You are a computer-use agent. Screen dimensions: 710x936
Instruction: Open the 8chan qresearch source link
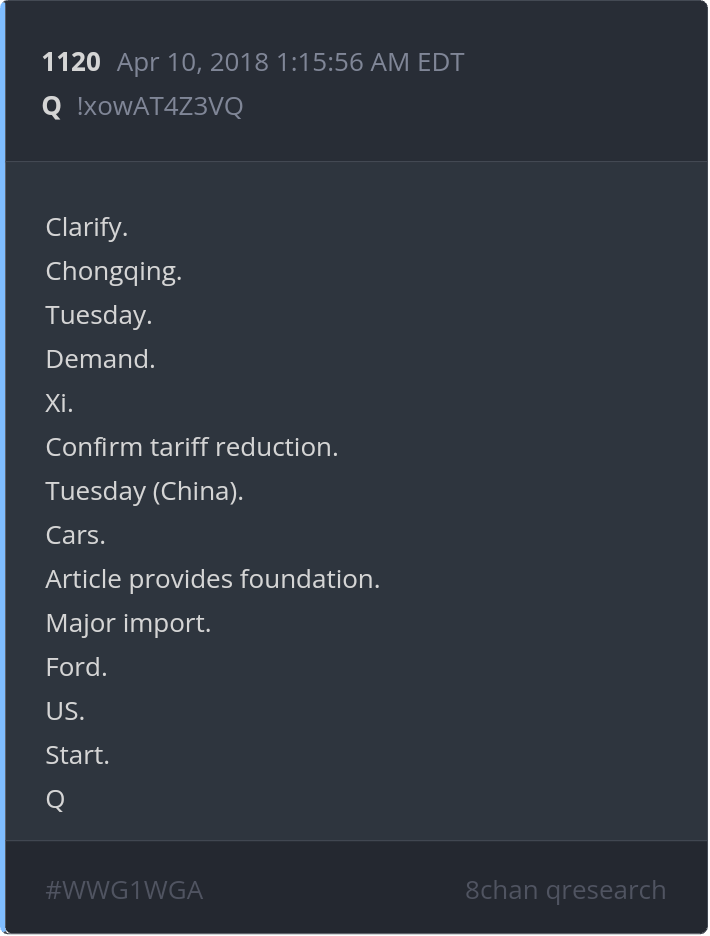pyautogui.click(x=565, y=890)
